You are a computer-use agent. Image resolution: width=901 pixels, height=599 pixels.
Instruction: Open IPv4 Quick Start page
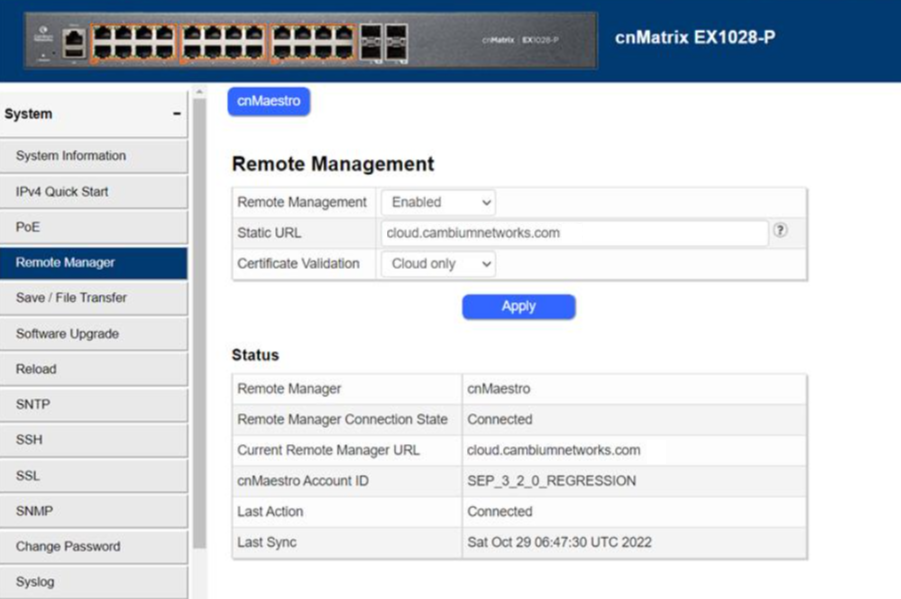(x=94, y=191)
